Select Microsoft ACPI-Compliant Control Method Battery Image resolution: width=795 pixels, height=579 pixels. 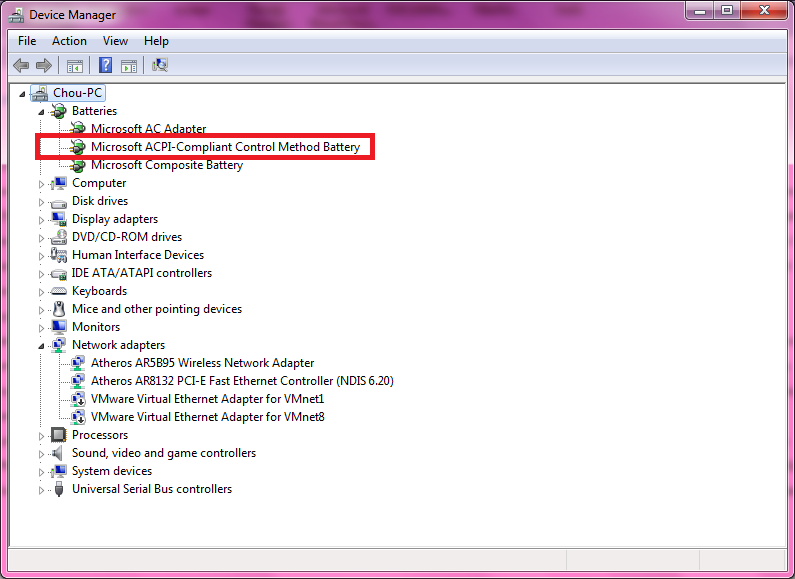226,147
